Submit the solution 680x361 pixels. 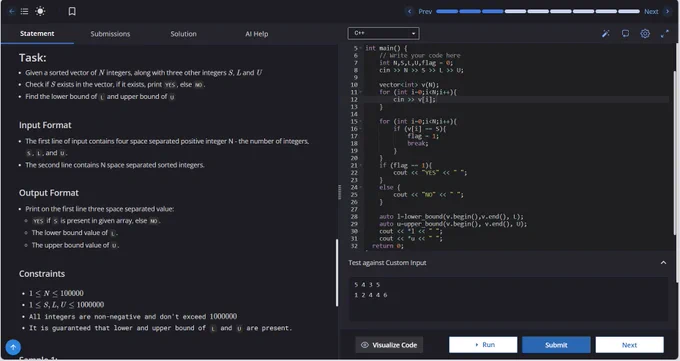[x=556, y=345]
